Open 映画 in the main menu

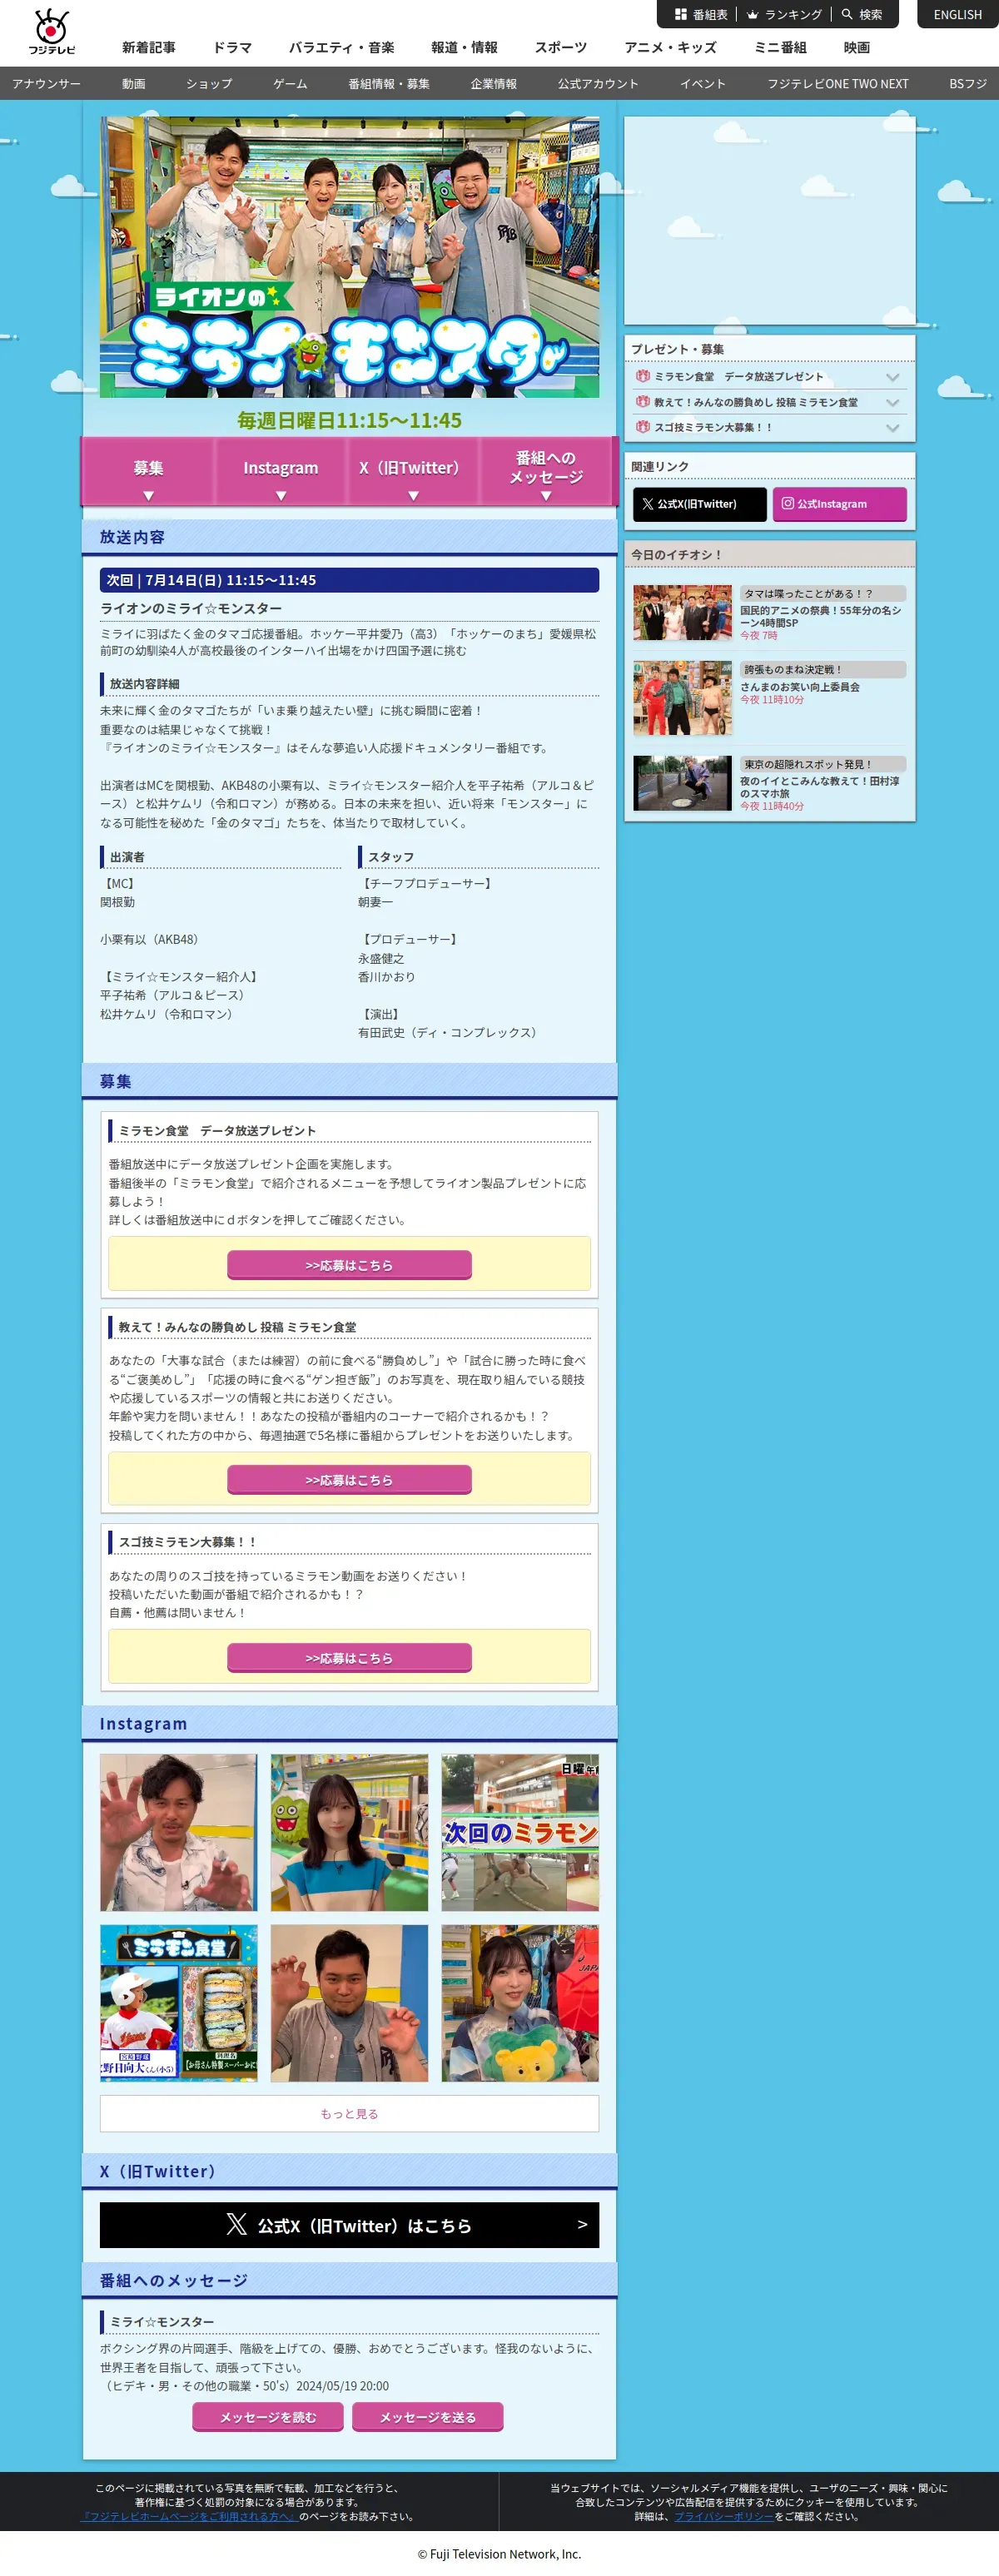tap(856, 47)
